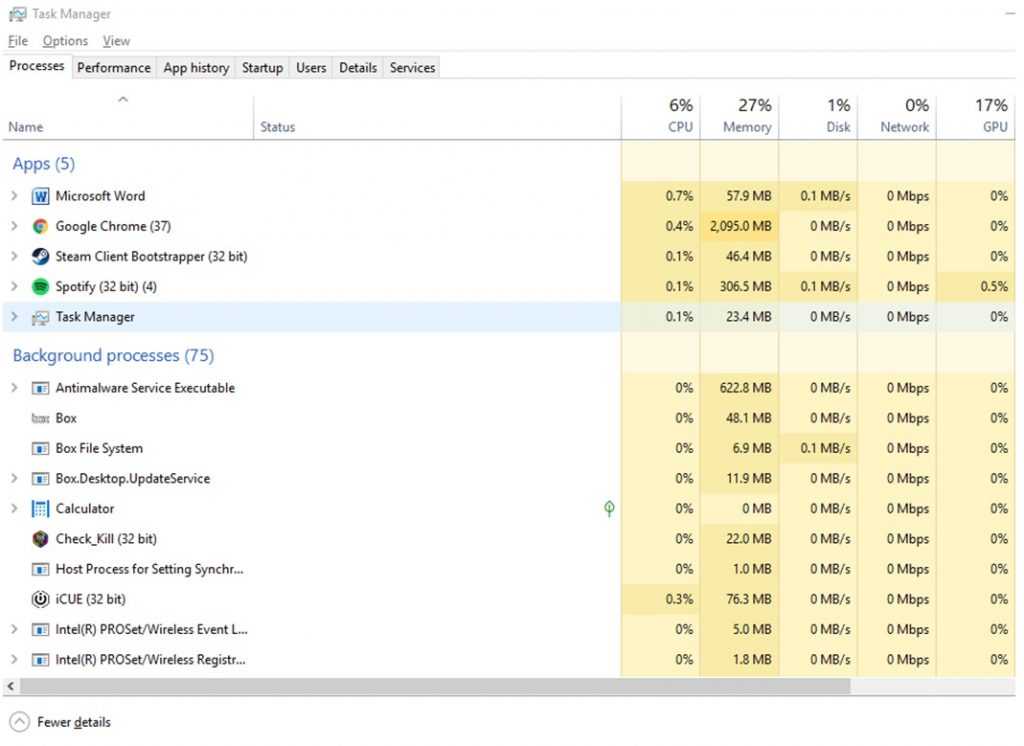
Task: Click the Antimalware Service Executable icon
Action: [40, 388]
